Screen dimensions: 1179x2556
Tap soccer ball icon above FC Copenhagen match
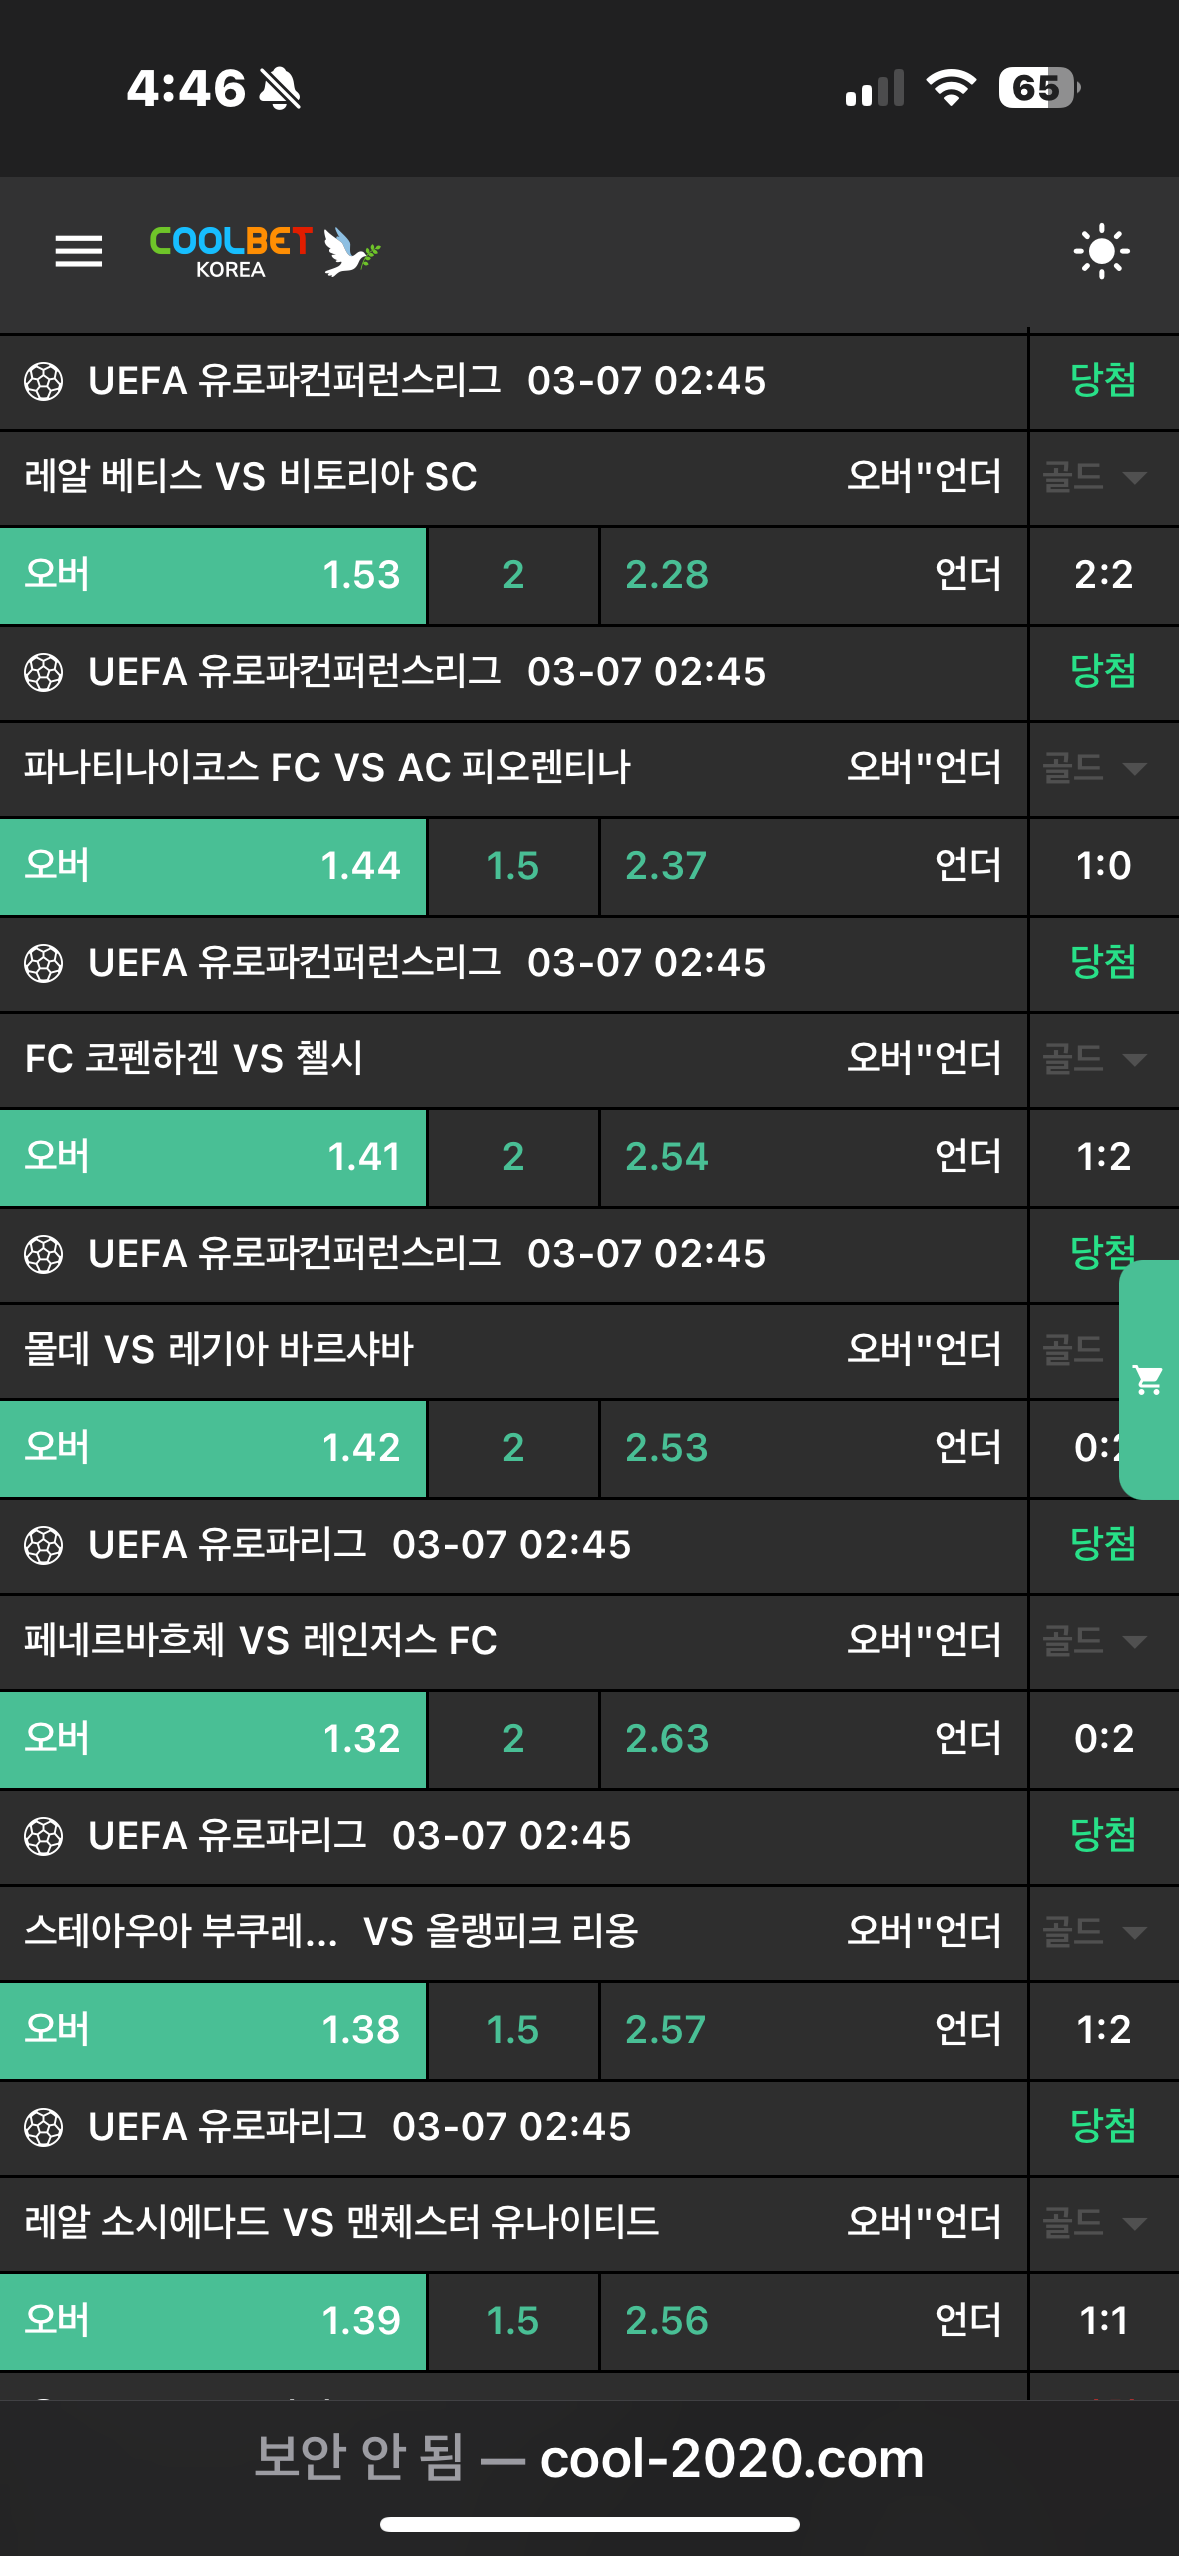pyautogui.click(x=44, y=963)
